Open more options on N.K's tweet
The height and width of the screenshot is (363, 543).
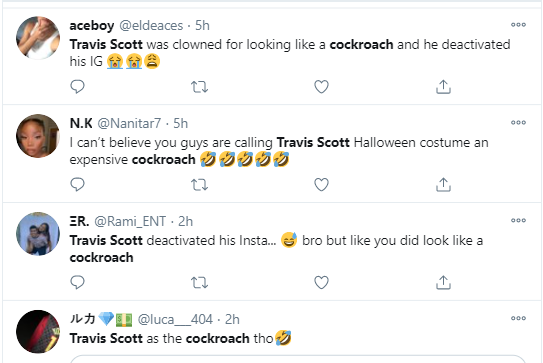[518, 122]
